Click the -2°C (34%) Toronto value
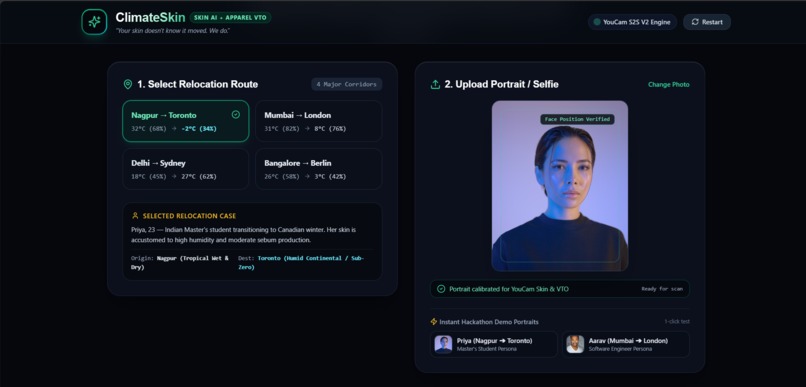Image resolution: width=806 pixels, height=387 pixels. pyautogui.click(x=199, y=128)
